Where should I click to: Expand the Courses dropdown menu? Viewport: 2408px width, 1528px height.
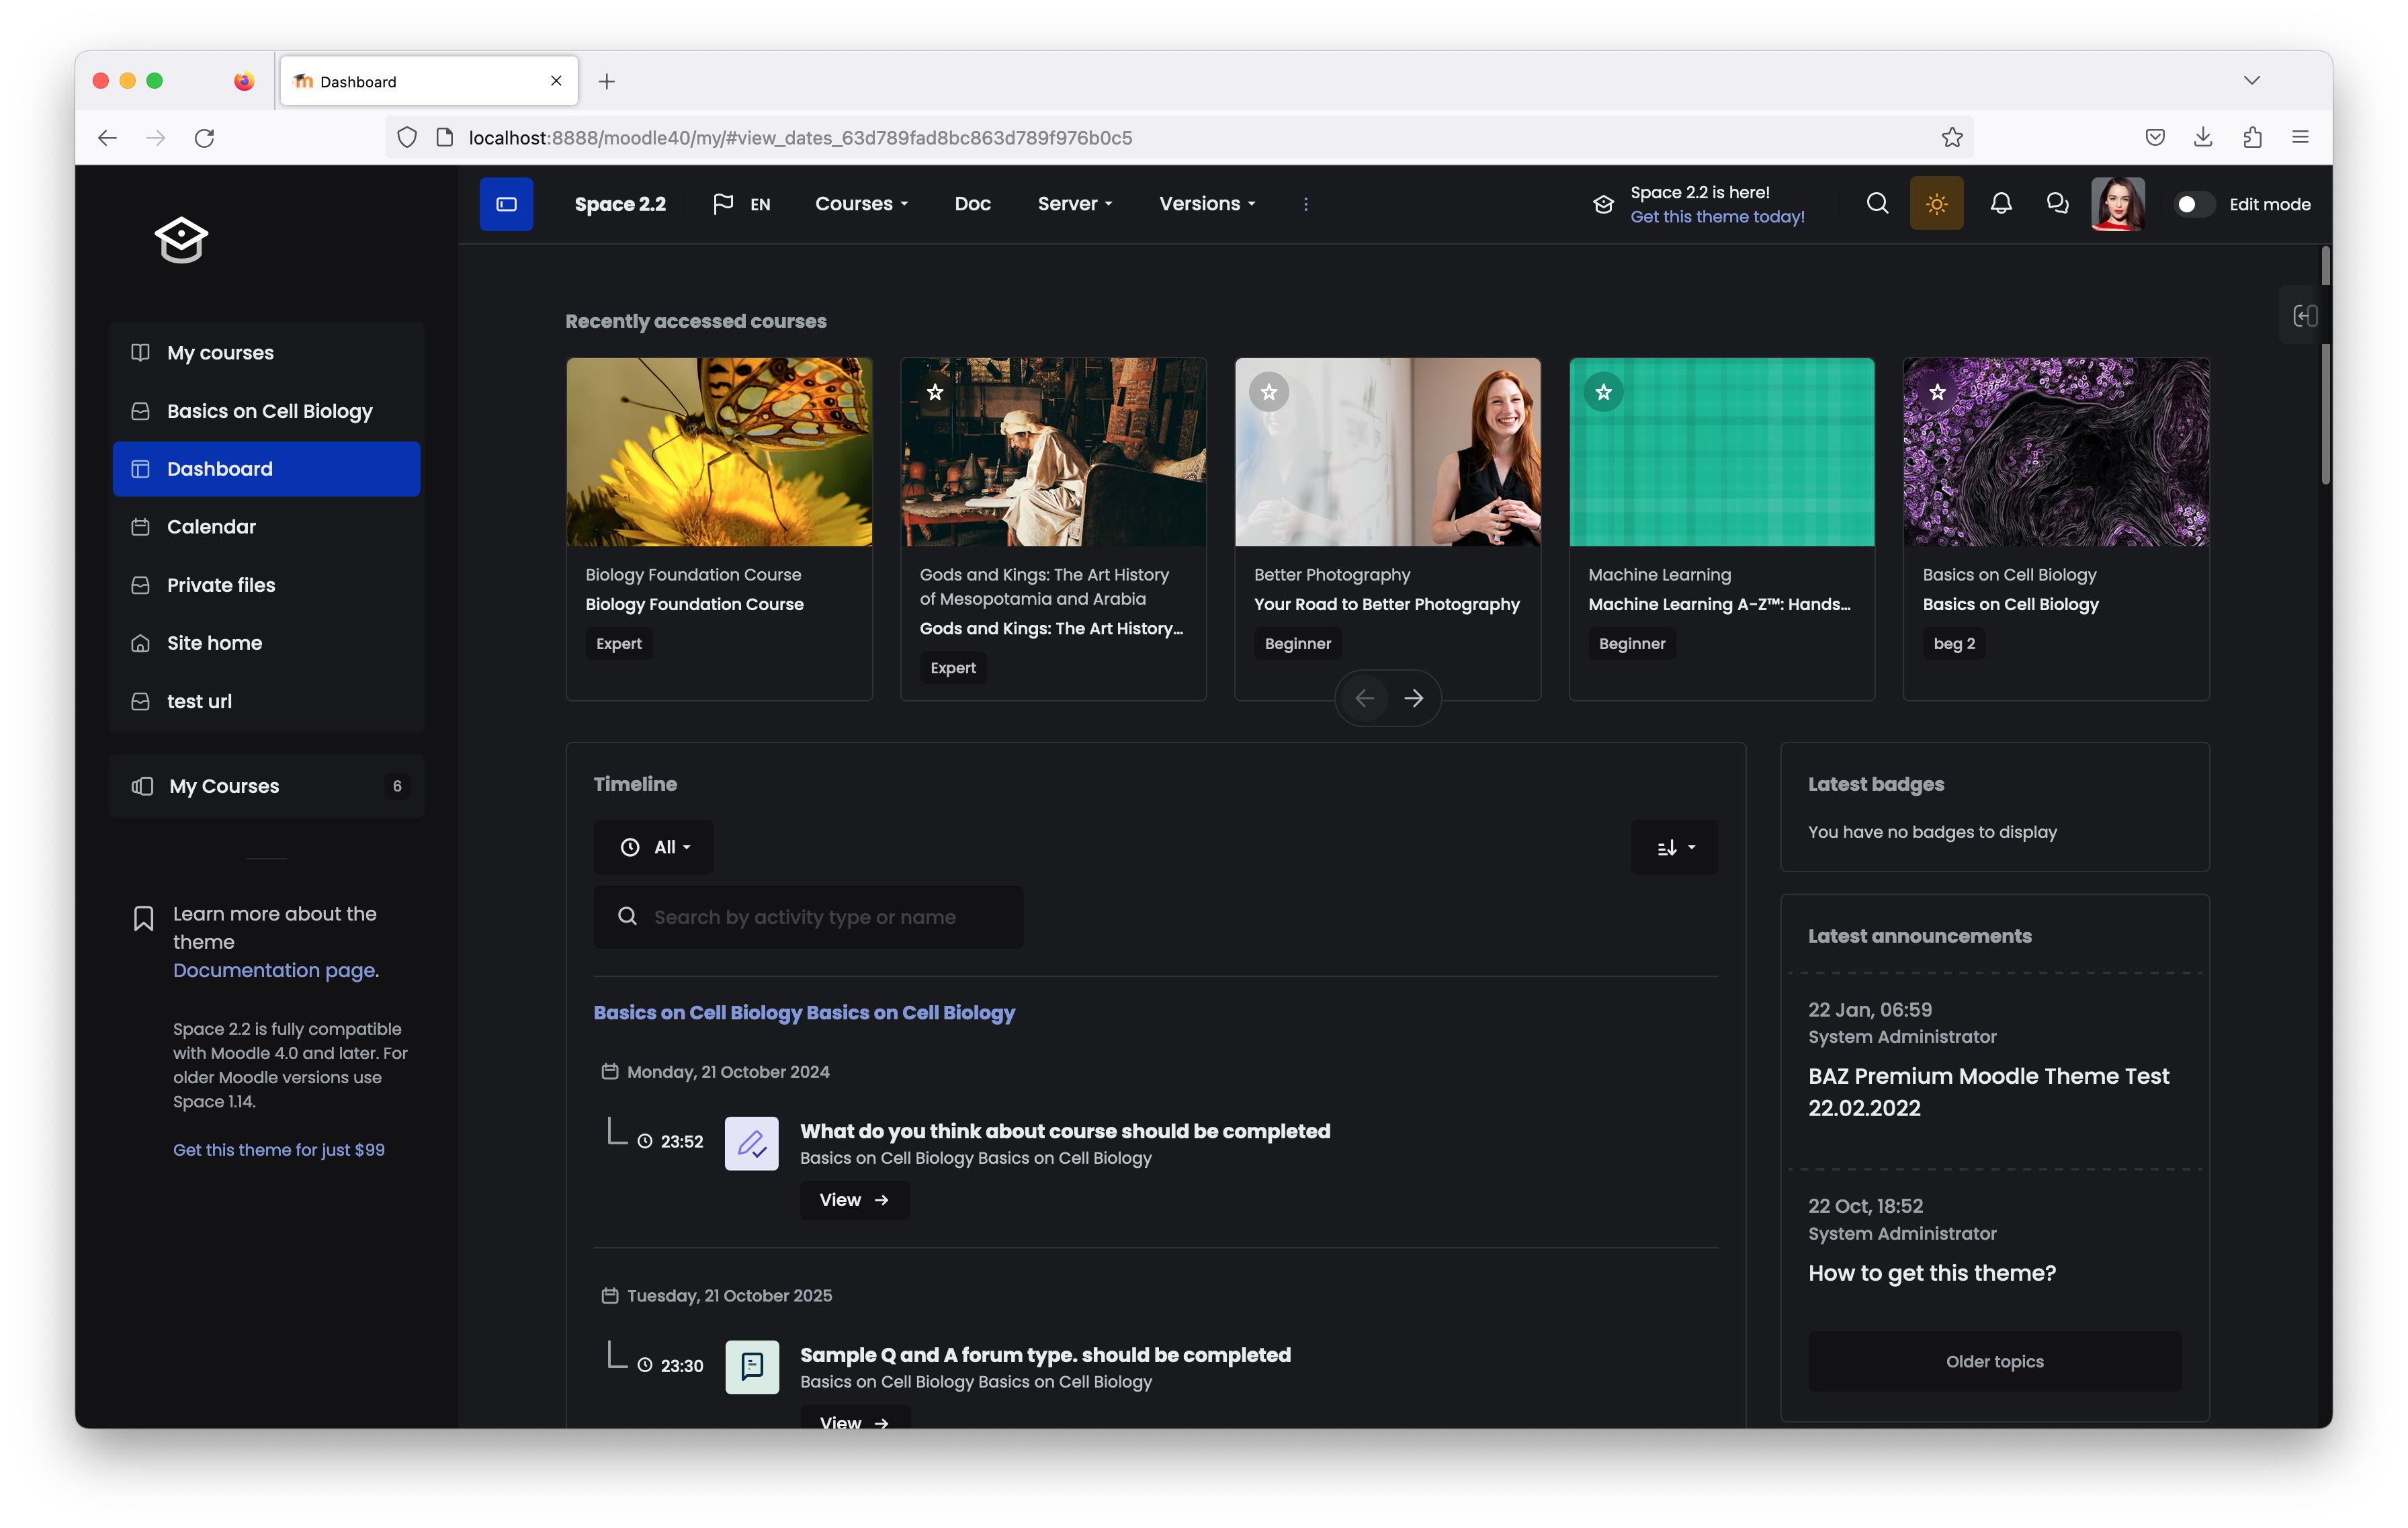click(x=861, y=204)
